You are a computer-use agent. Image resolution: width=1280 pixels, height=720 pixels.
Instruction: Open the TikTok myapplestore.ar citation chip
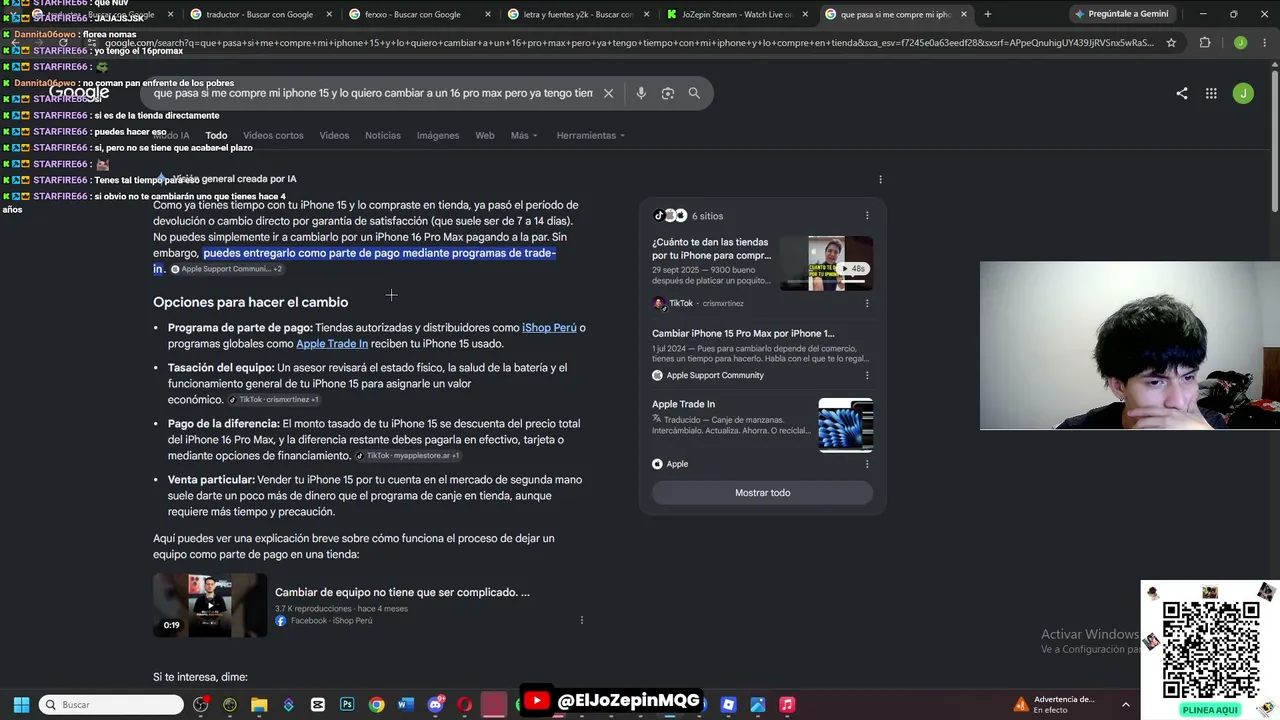tap(408, 456)
